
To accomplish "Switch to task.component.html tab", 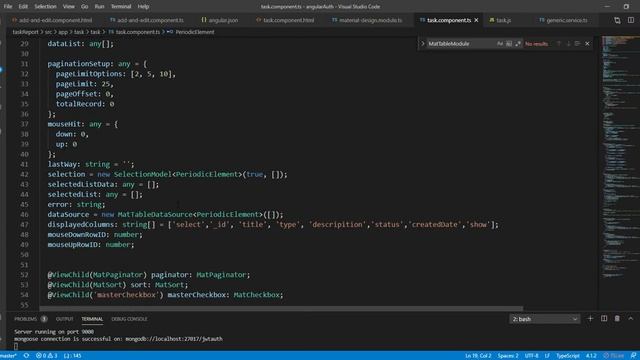I will (285, 20).
